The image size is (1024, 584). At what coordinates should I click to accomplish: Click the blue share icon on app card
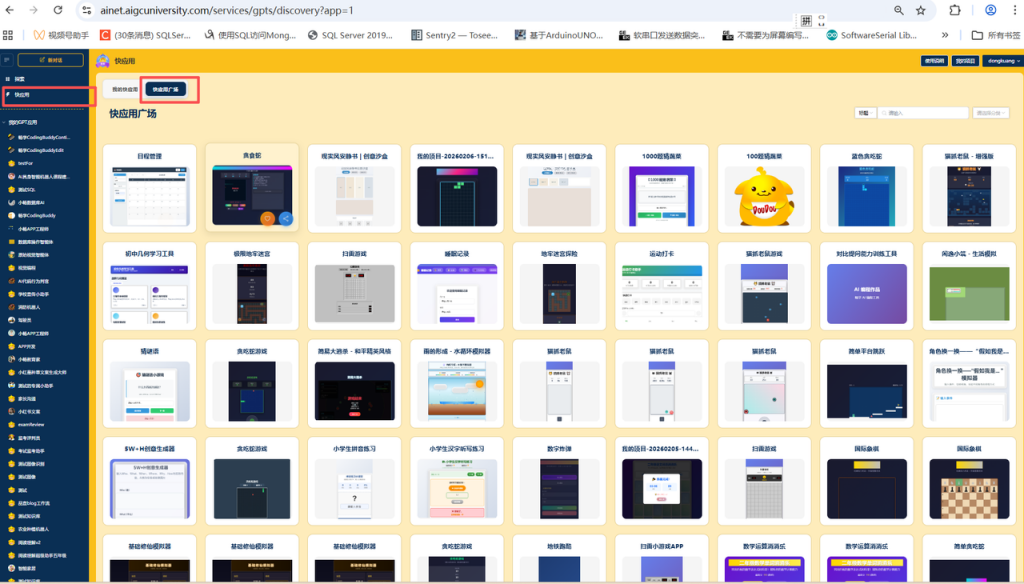point(285,218)
